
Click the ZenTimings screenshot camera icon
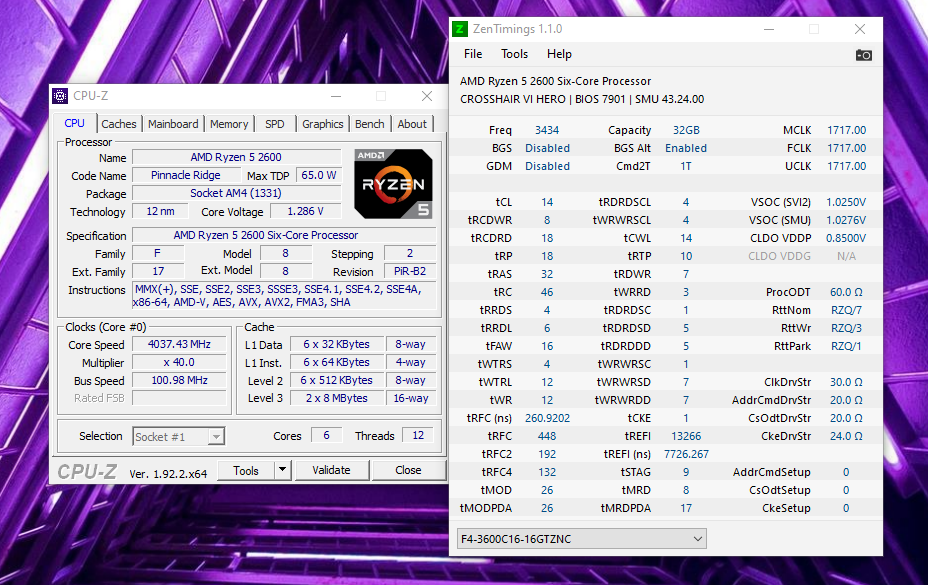(x=863, y=55)
